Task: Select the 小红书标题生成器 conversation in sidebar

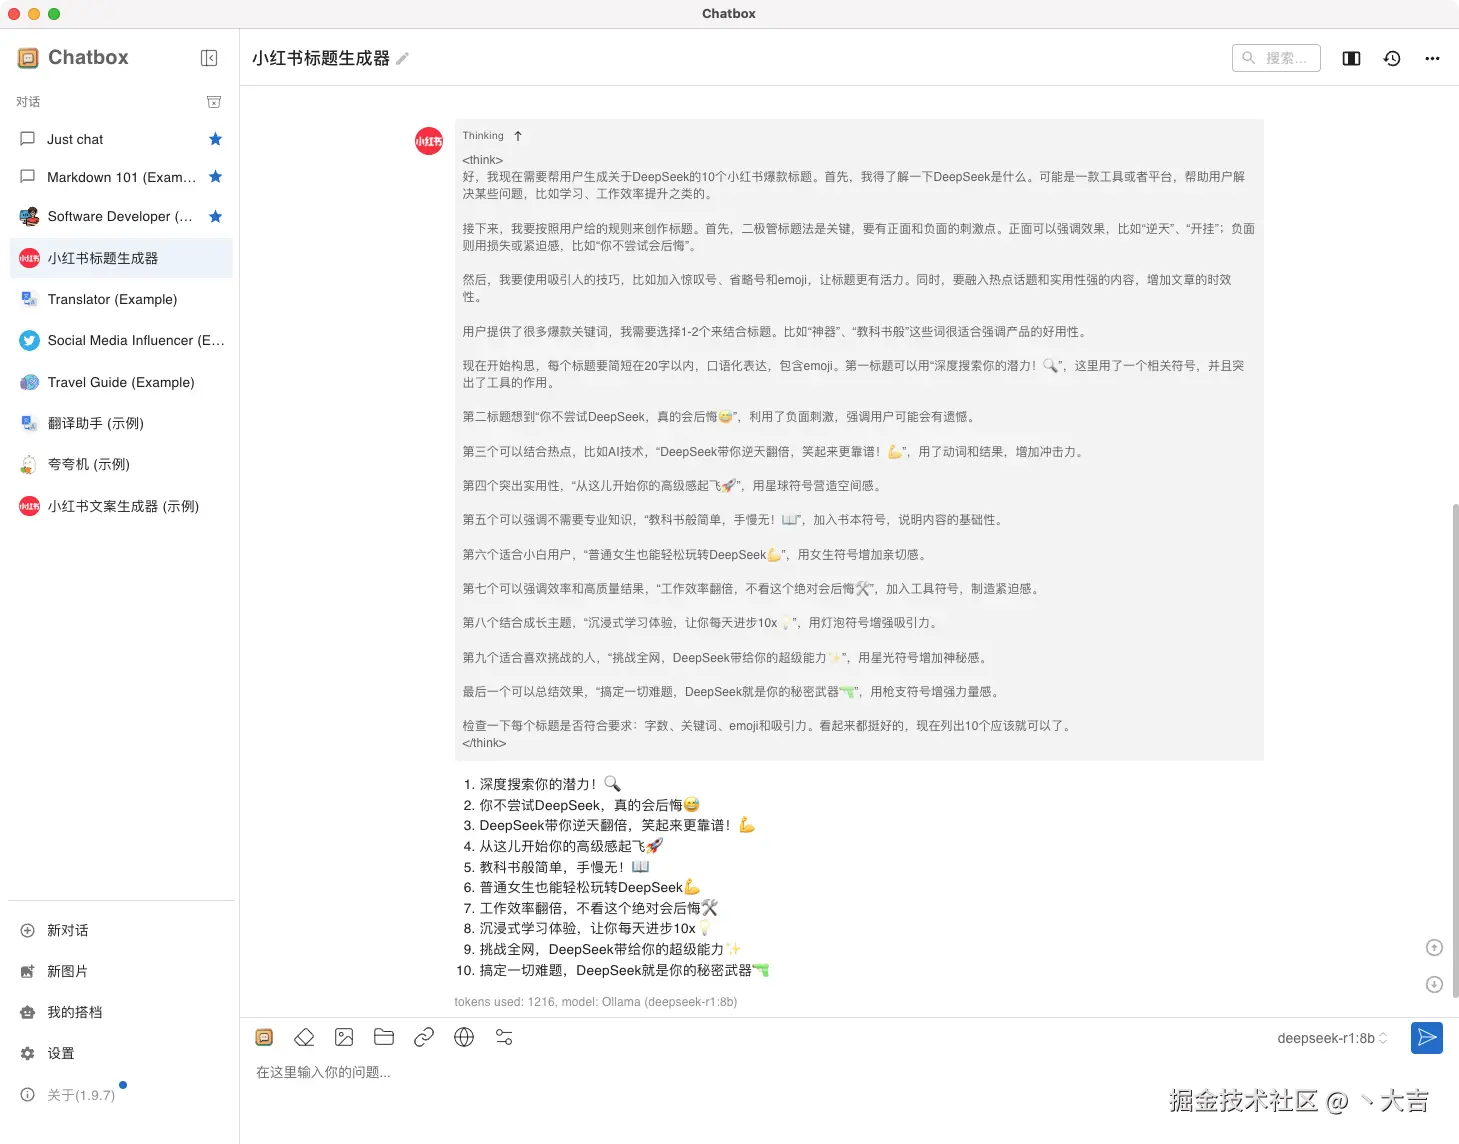Action: (121, 258)
